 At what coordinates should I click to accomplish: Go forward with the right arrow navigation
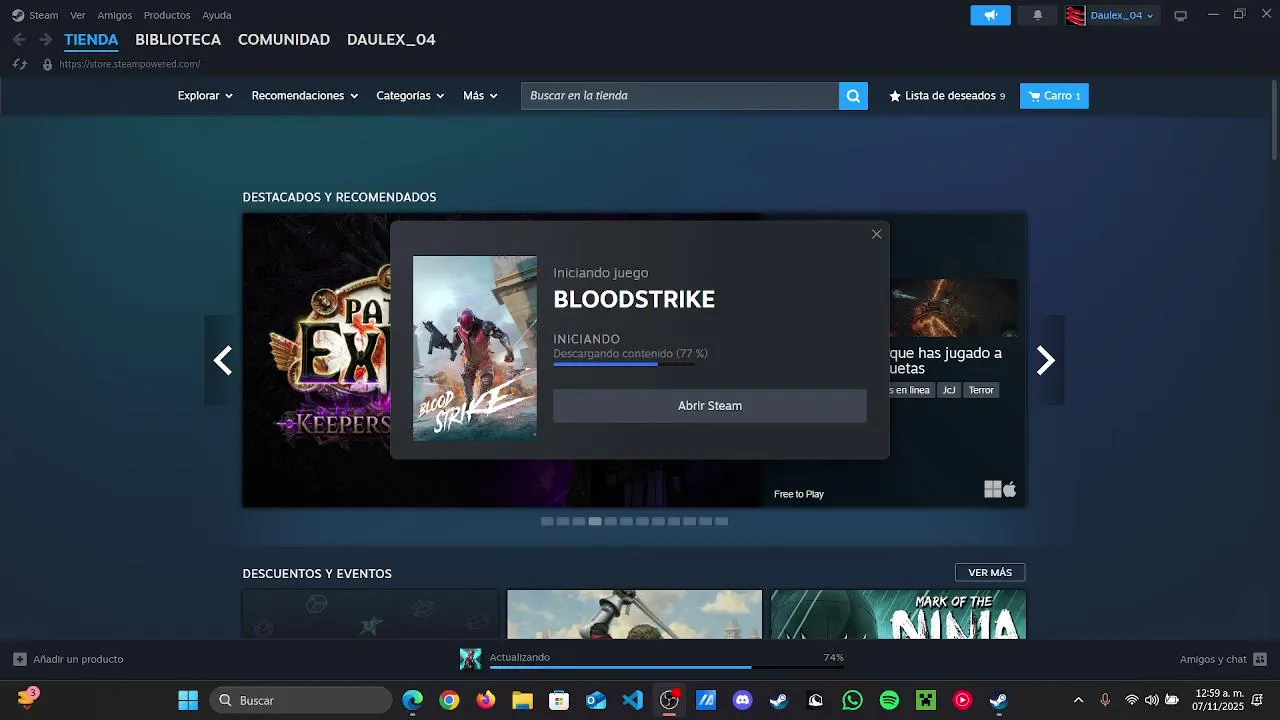coord(45,40)
